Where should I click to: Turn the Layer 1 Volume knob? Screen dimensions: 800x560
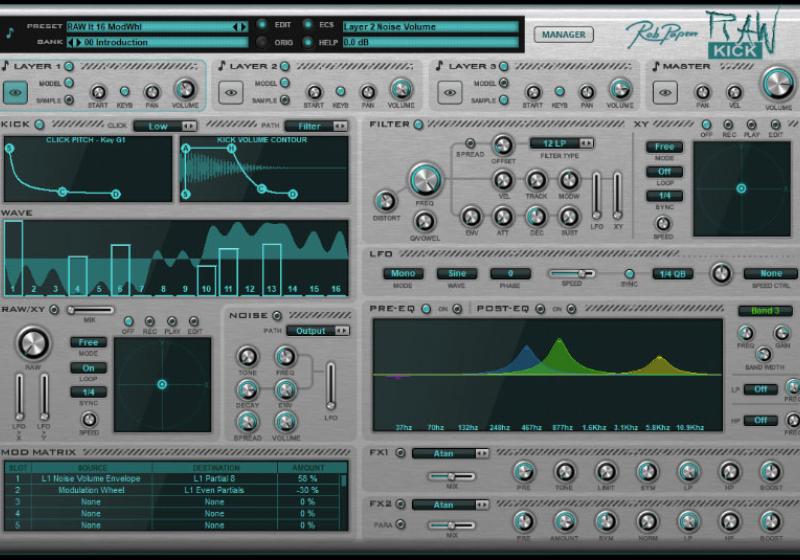click(x=185, y=89)
